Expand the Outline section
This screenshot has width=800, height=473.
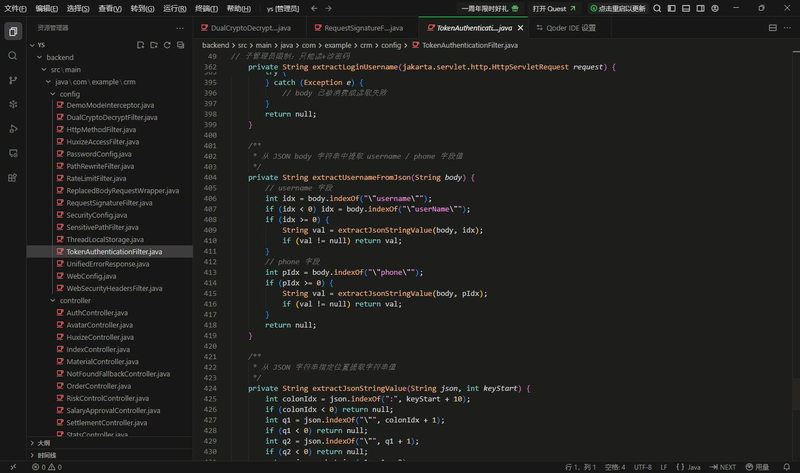(x=110, y=443)
